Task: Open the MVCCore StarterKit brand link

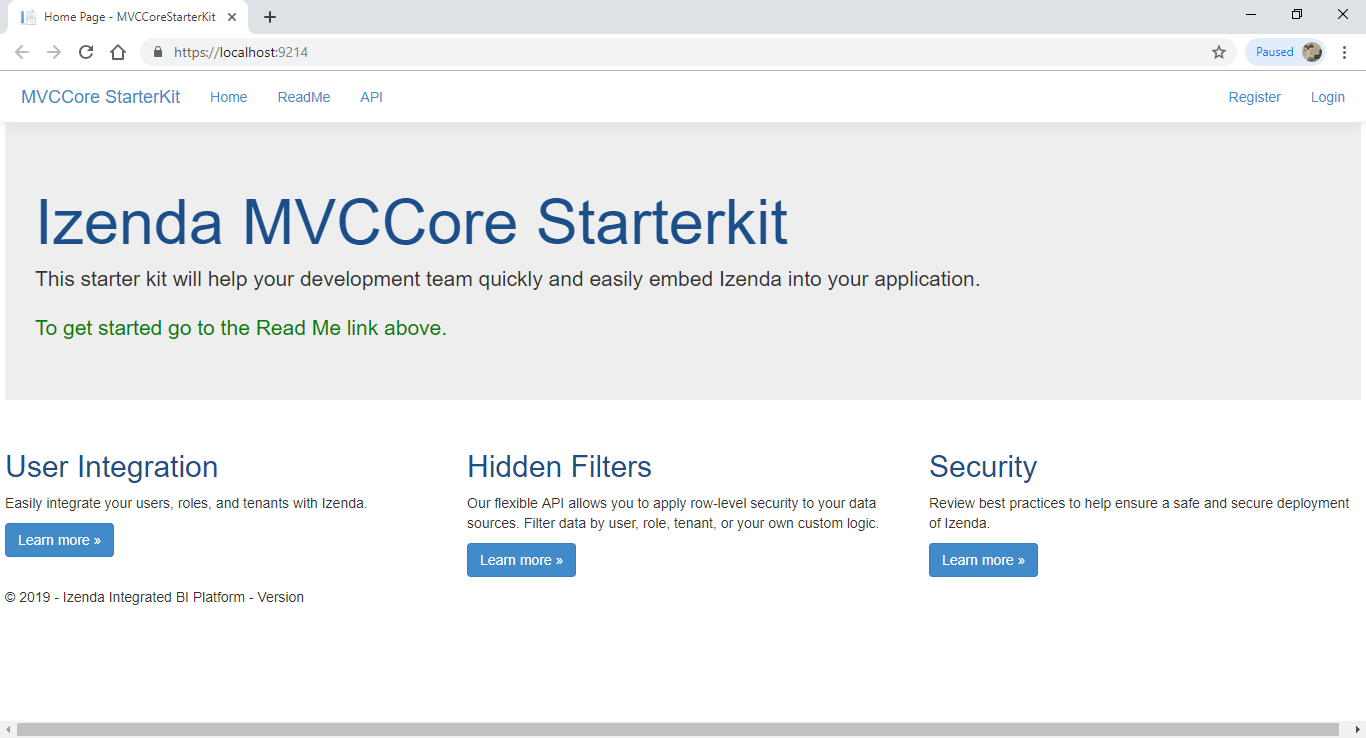Action: click(101, 97)
